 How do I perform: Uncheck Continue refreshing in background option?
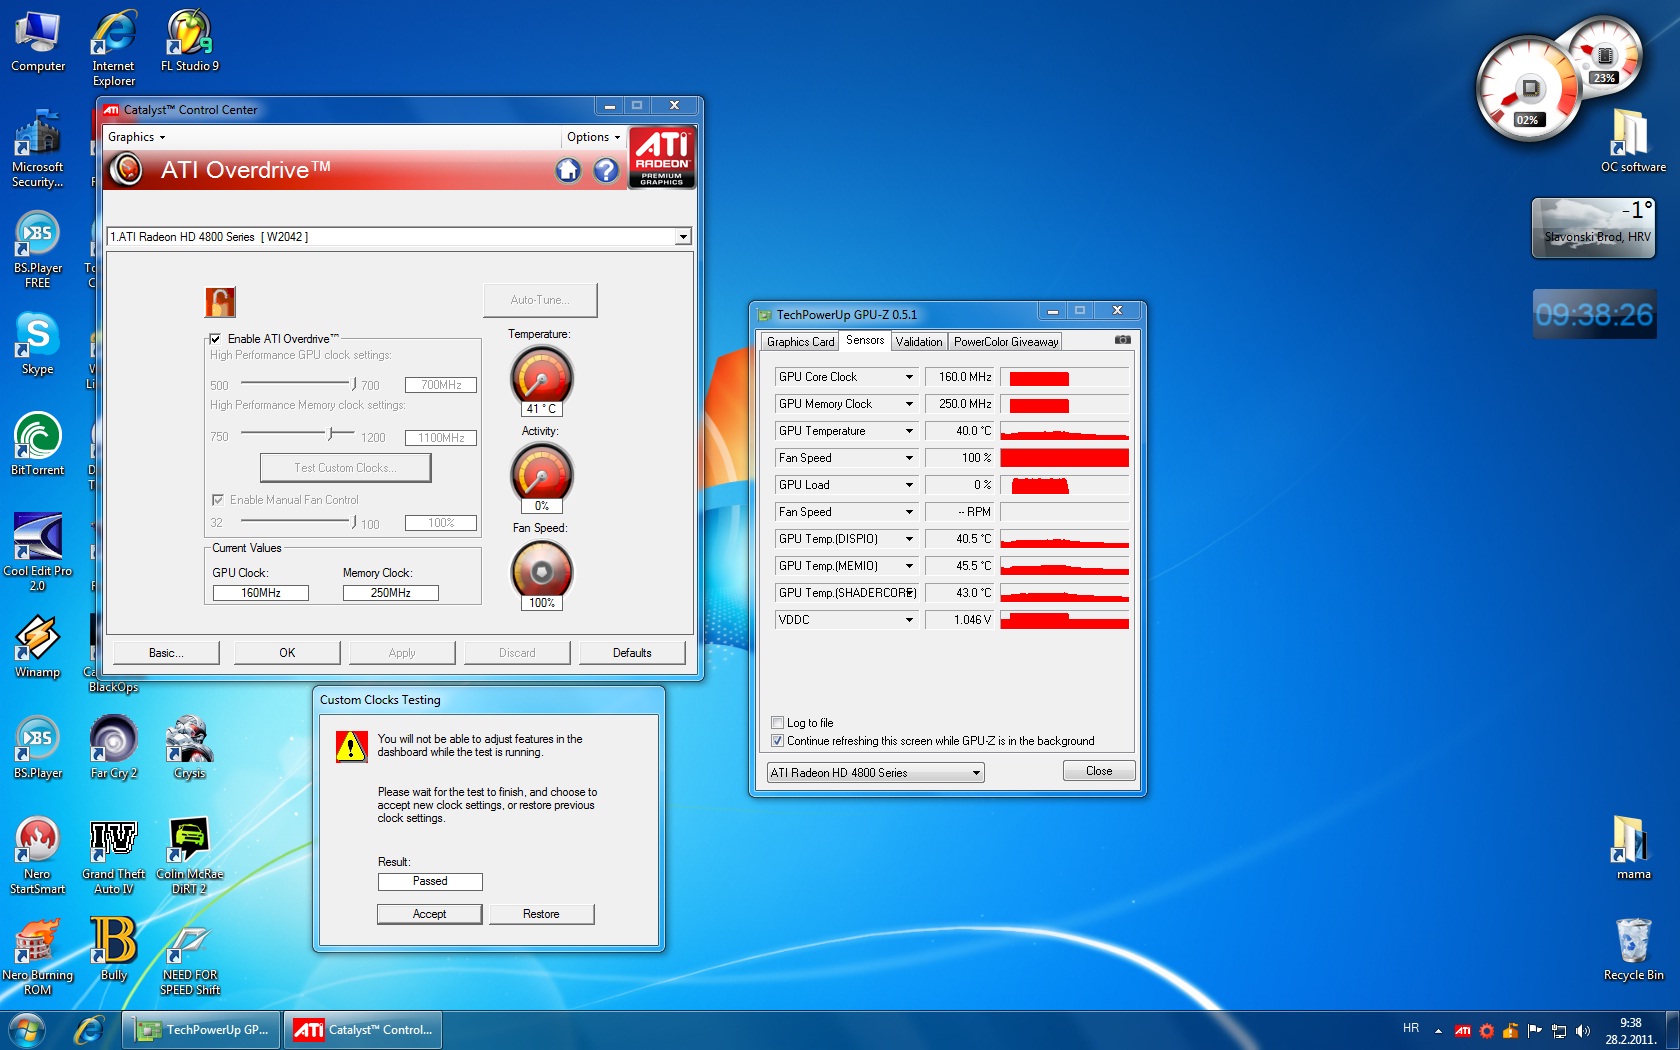pos(777,741)
